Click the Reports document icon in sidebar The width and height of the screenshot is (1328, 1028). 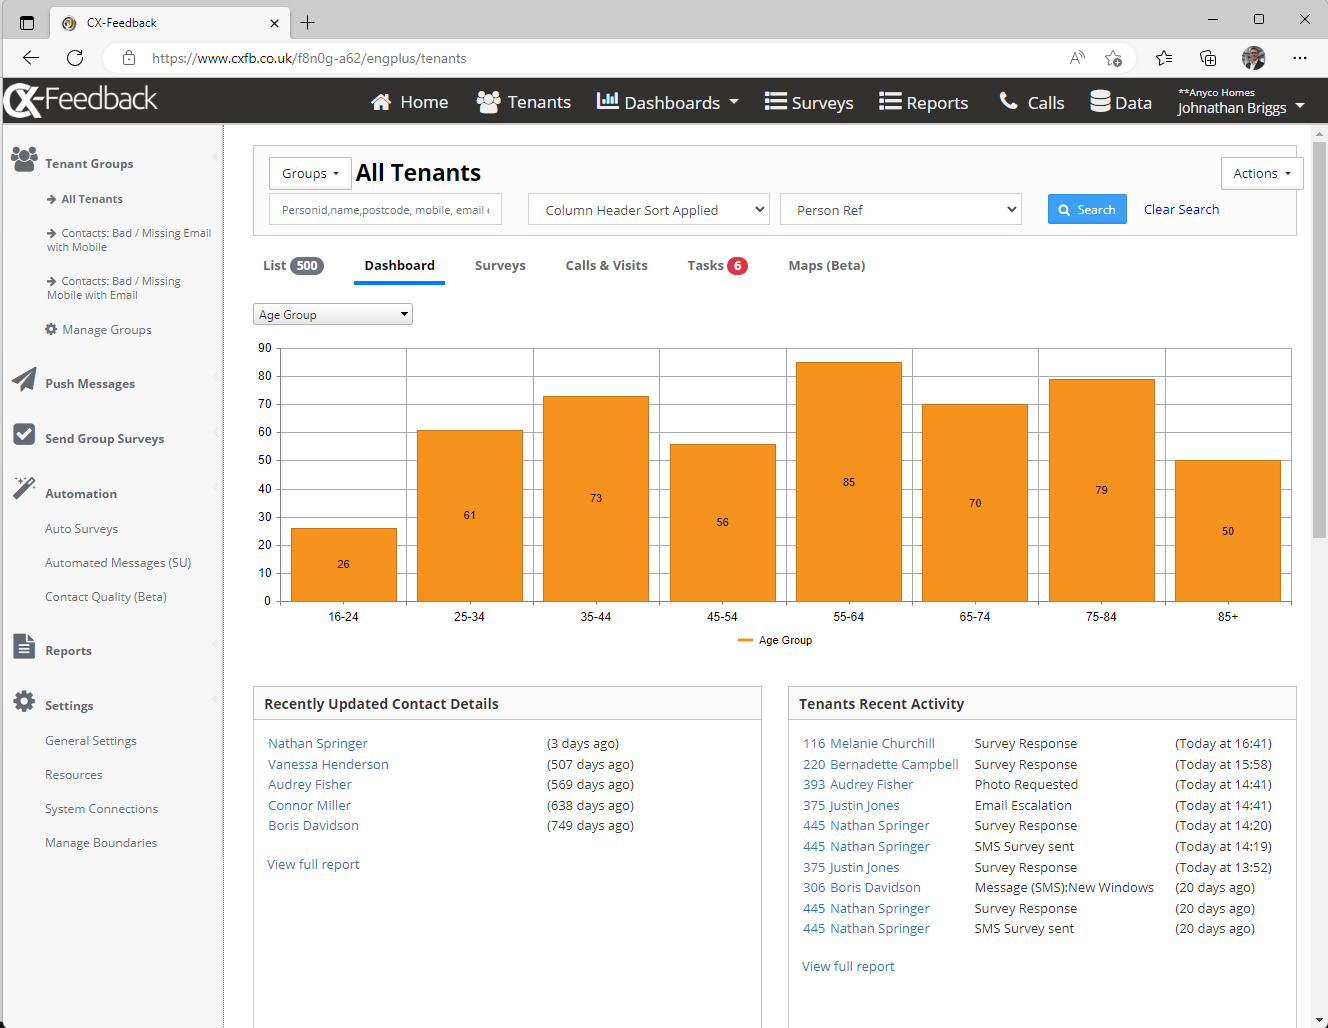pos(24,646)
